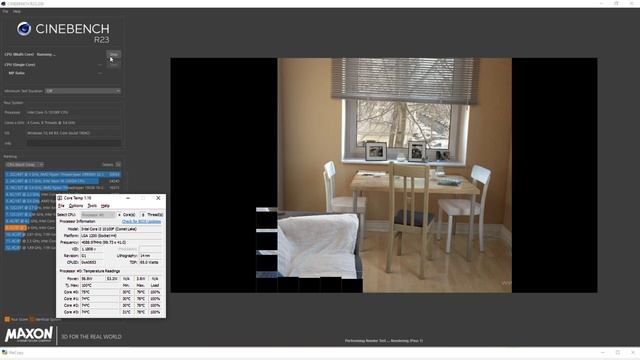Toggle the ranking Details checkbox

click(118, 164)
